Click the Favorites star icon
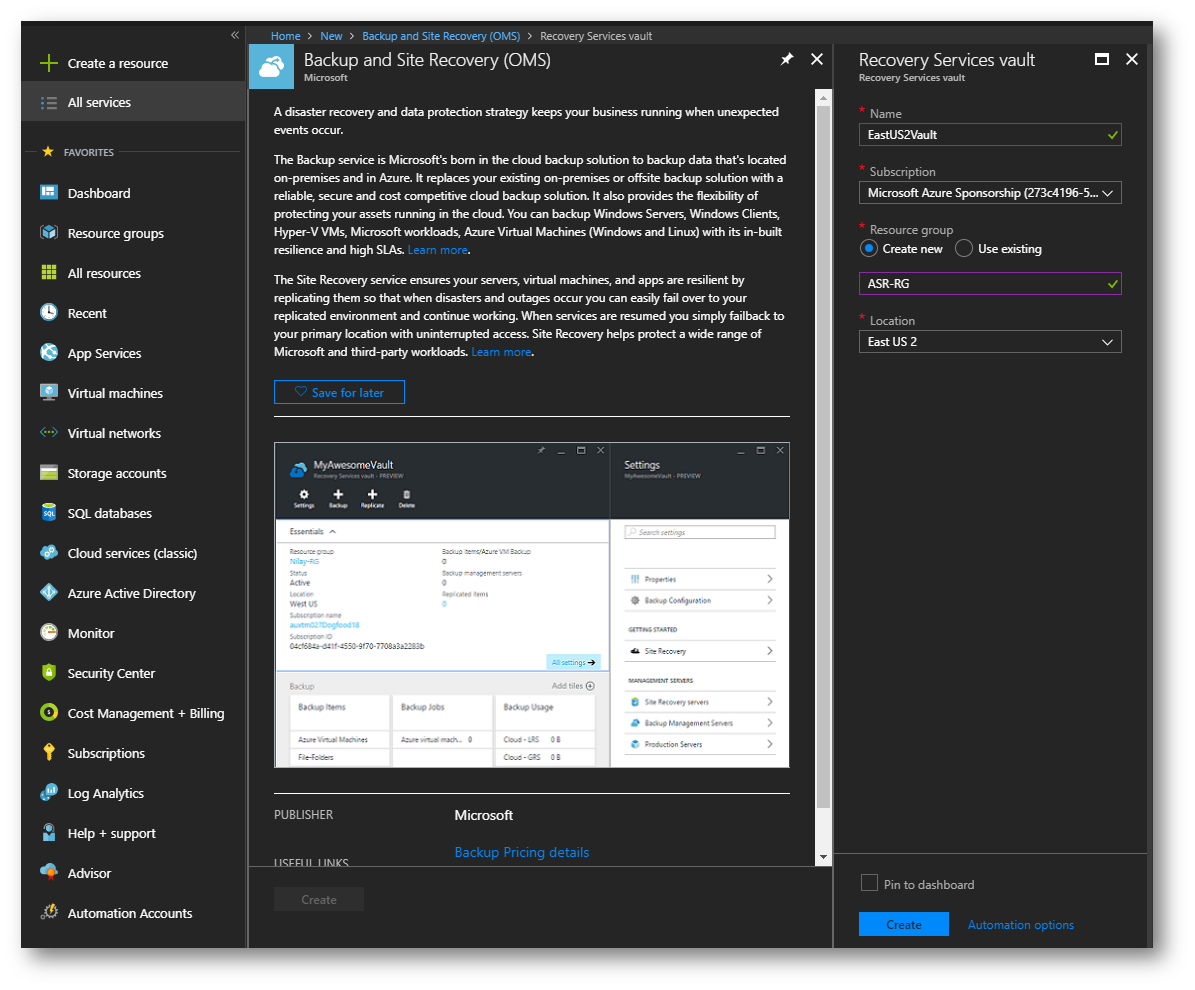This screenshot has width=1195, height=990. 48,152
